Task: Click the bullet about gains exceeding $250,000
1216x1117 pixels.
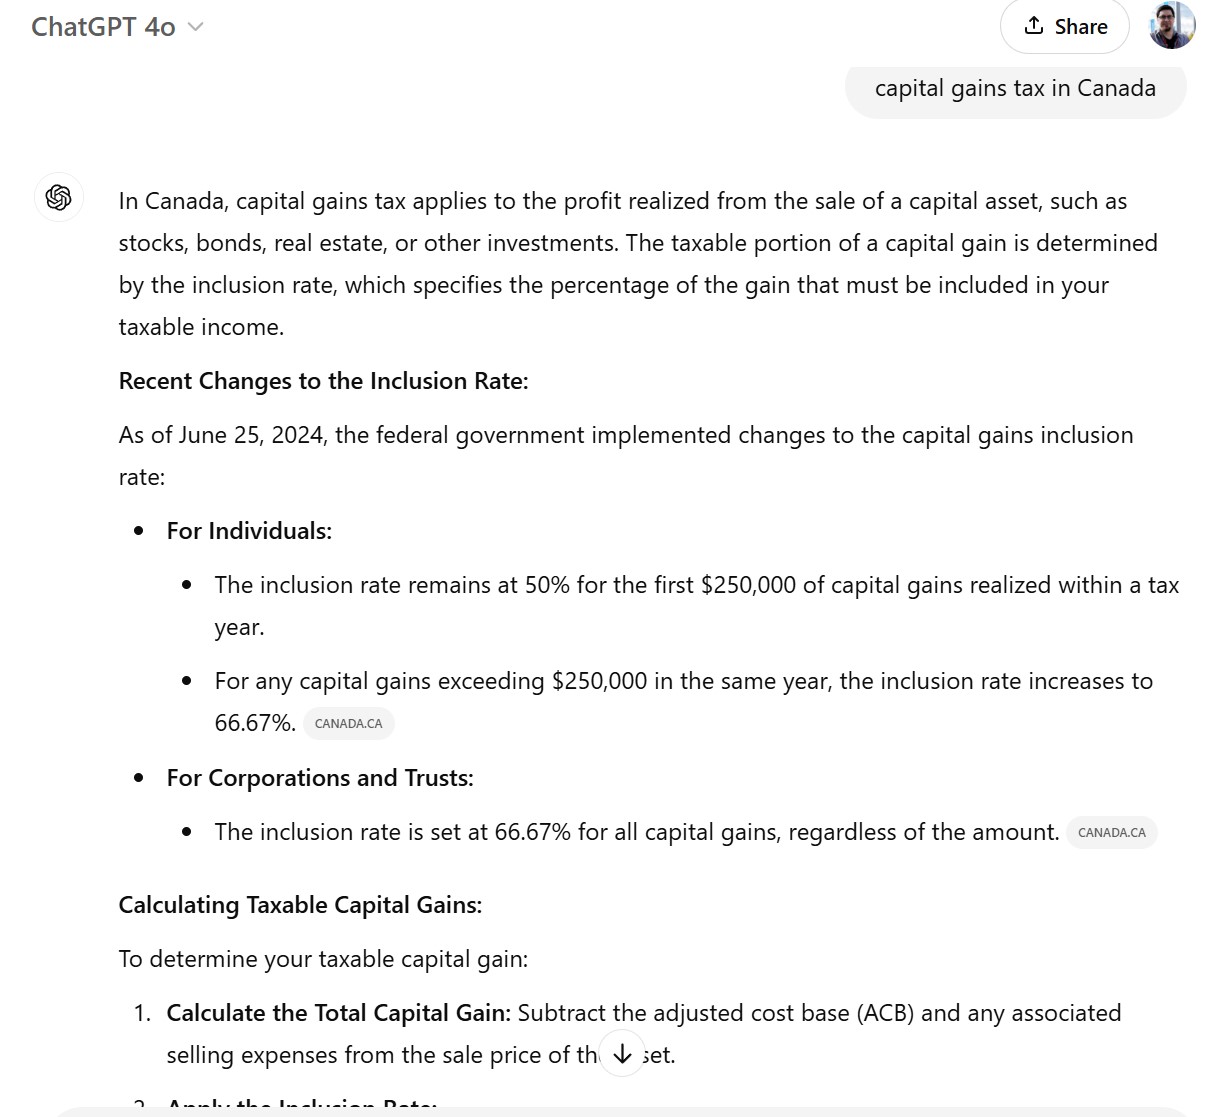Action: [x=683, y=682]
